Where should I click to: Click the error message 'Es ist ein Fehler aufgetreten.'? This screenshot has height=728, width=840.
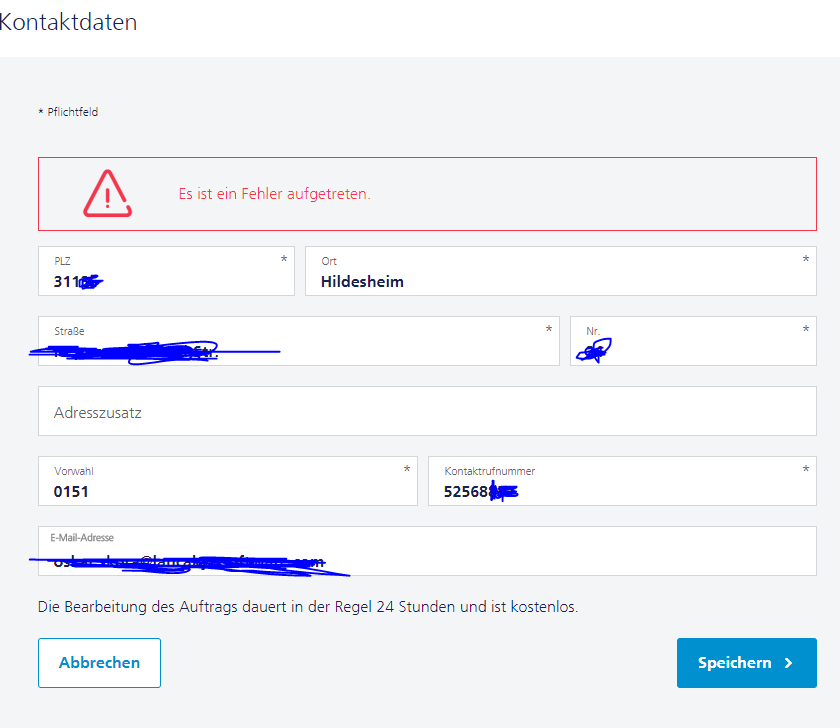tap(274, 194)
